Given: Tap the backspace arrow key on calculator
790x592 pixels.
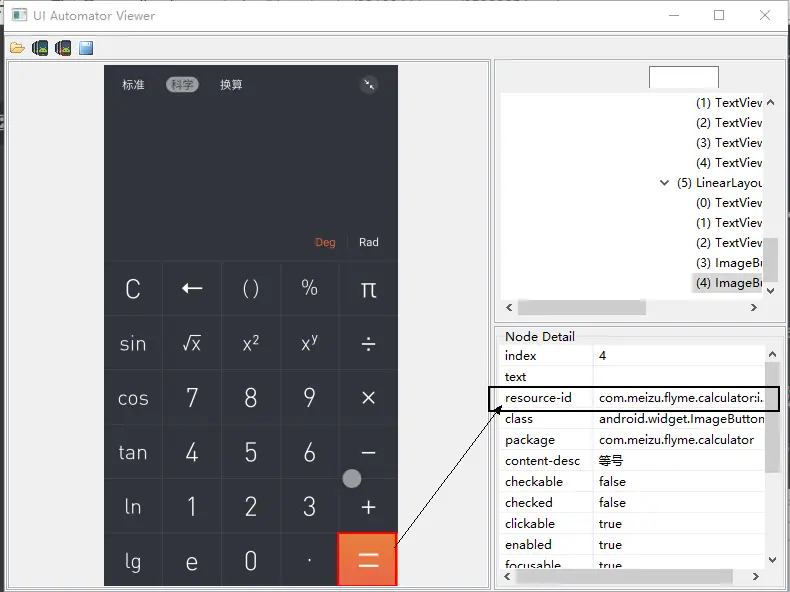Looking at the screenshot, I should tap(192, 288).
